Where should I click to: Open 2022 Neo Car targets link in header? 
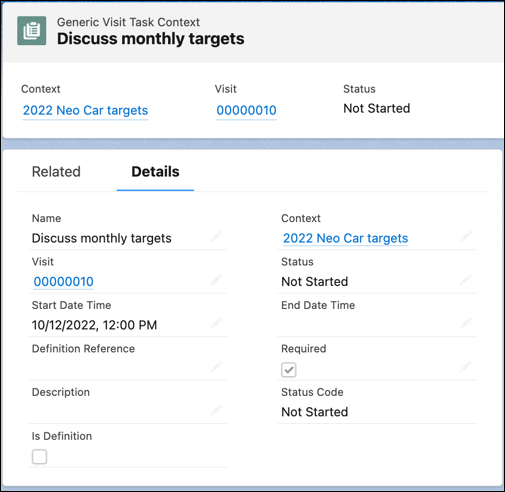[85, 110]
